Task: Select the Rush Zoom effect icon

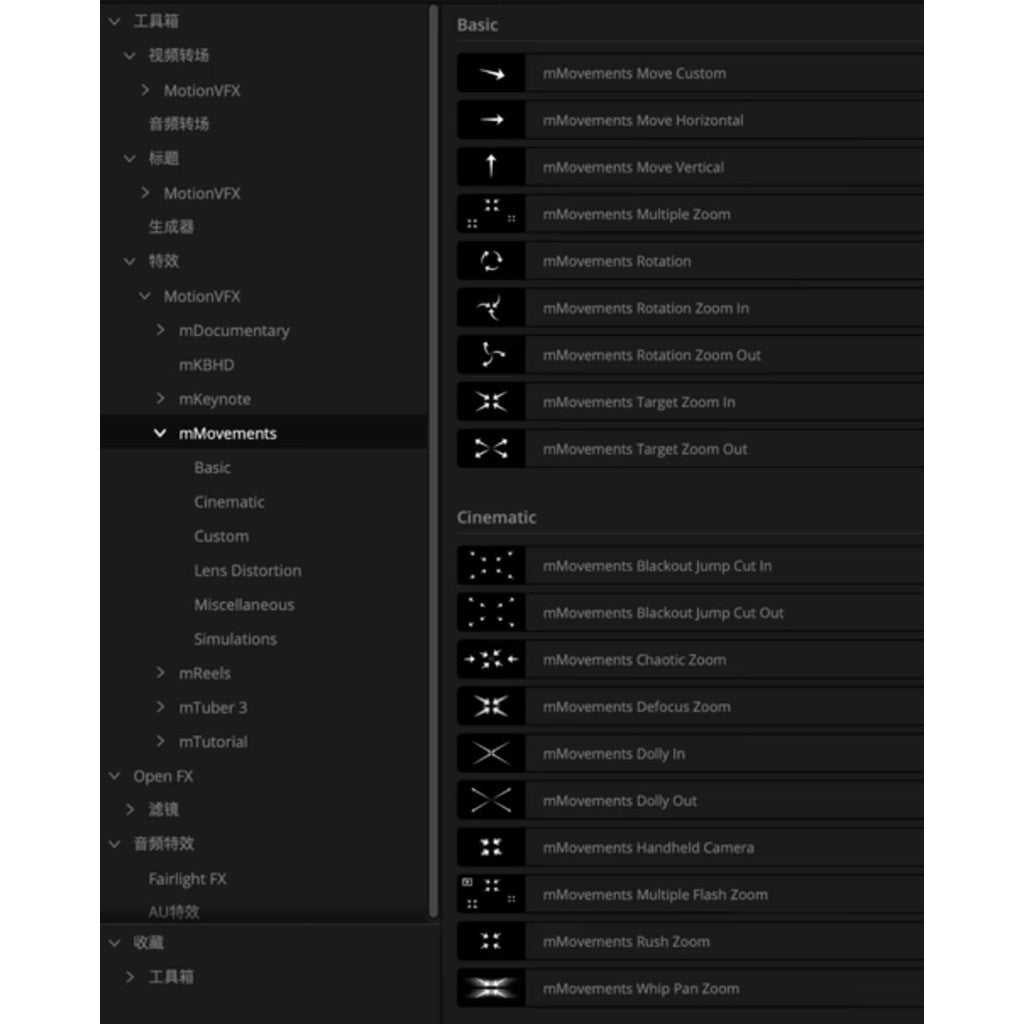Action: click(491, 942)
